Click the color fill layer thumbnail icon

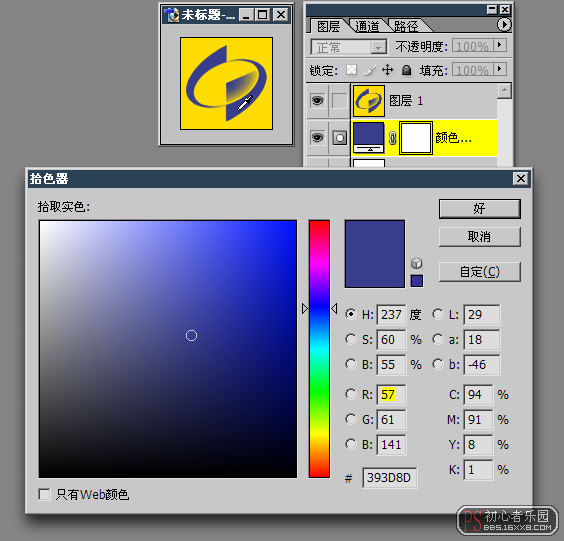369,138
